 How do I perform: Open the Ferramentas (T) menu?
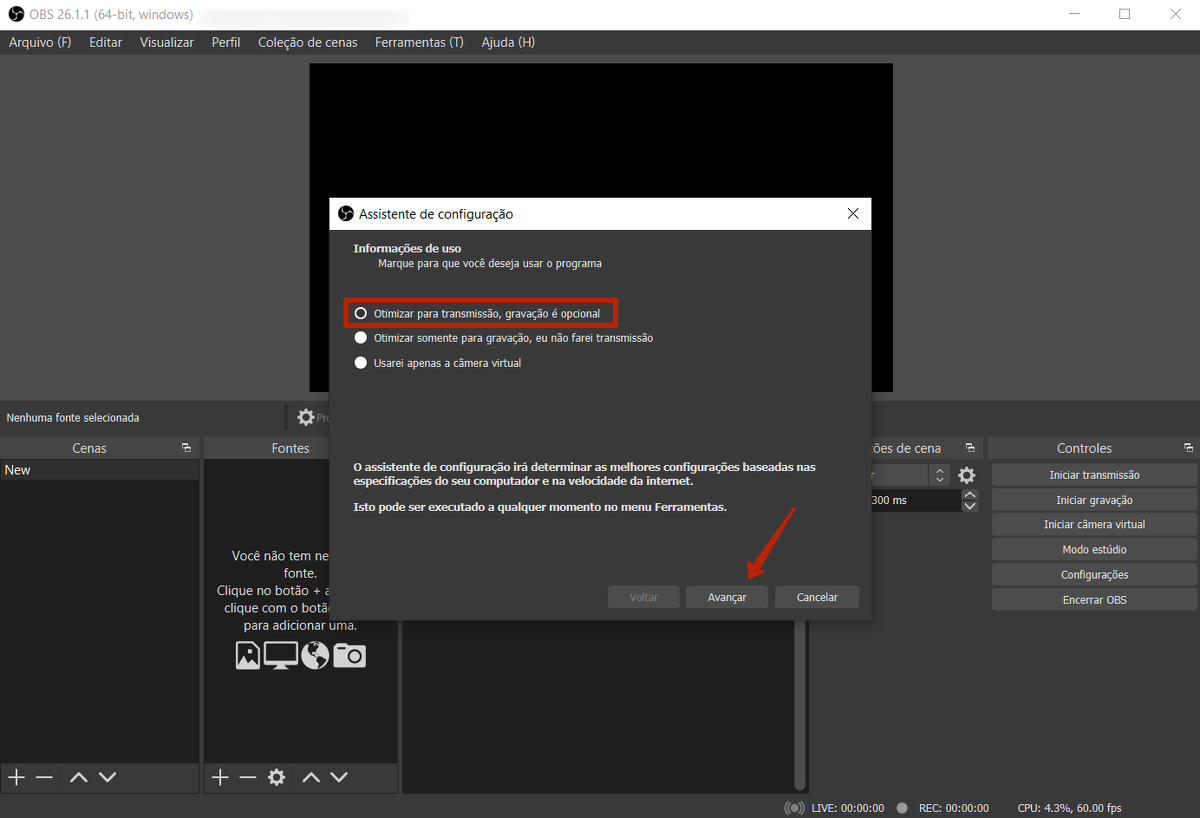418,43
